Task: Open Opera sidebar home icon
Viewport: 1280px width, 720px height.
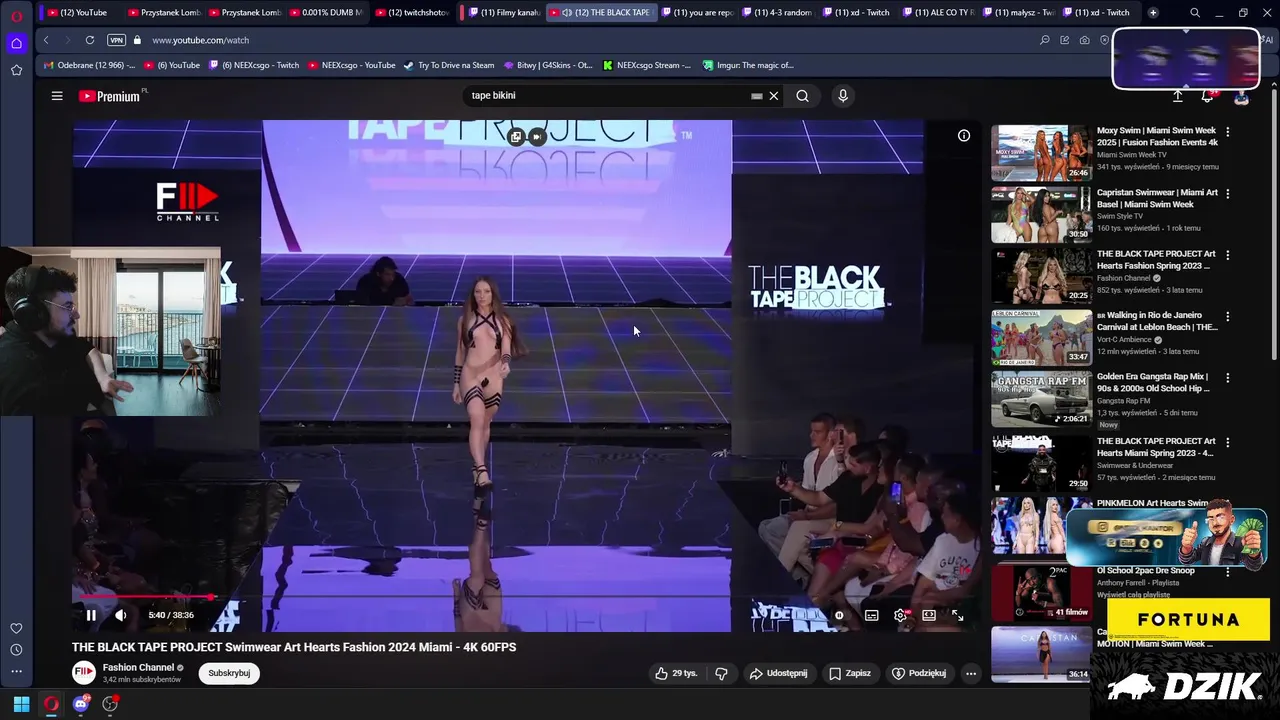Action: [x=16, y=43]
